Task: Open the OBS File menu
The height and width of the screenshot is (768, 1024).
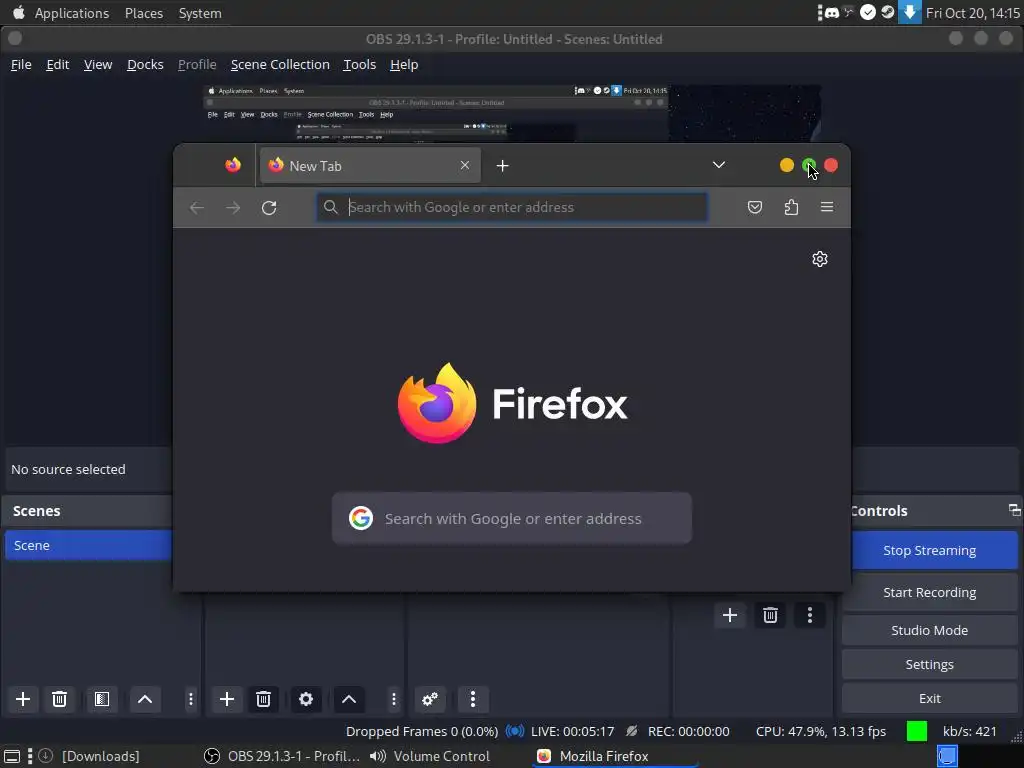Action: pos(21,65)
